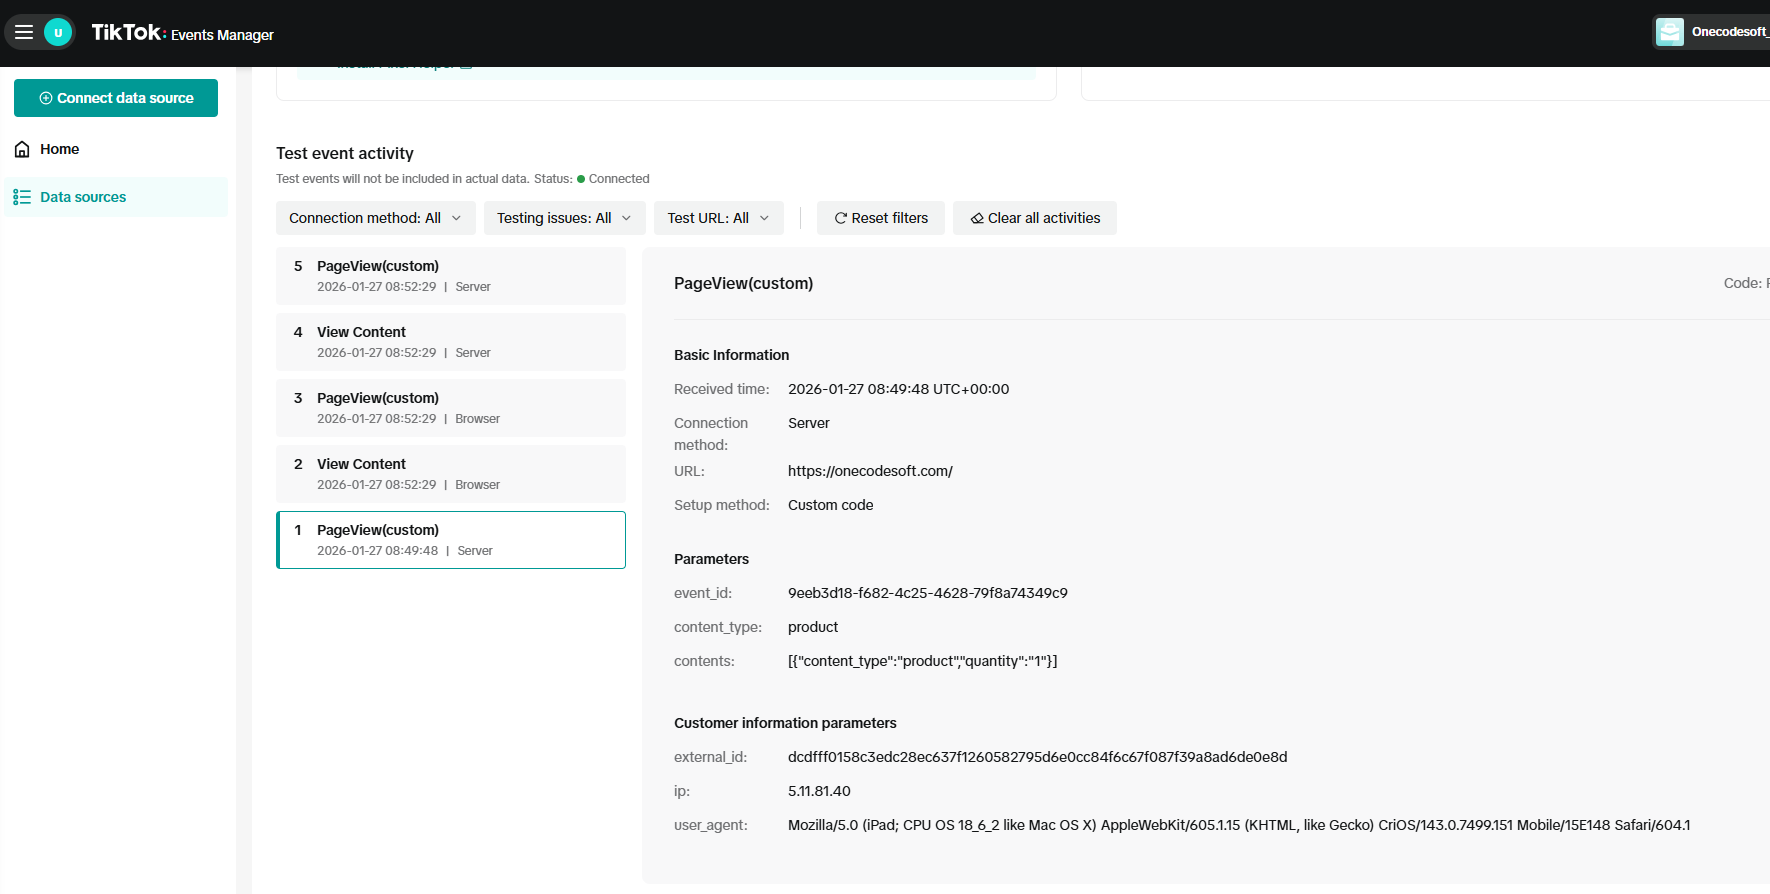This screenshot has width=1770, height=894.
Task: Select event 3 PageView(custom) Browser
Action: (451, 408)
